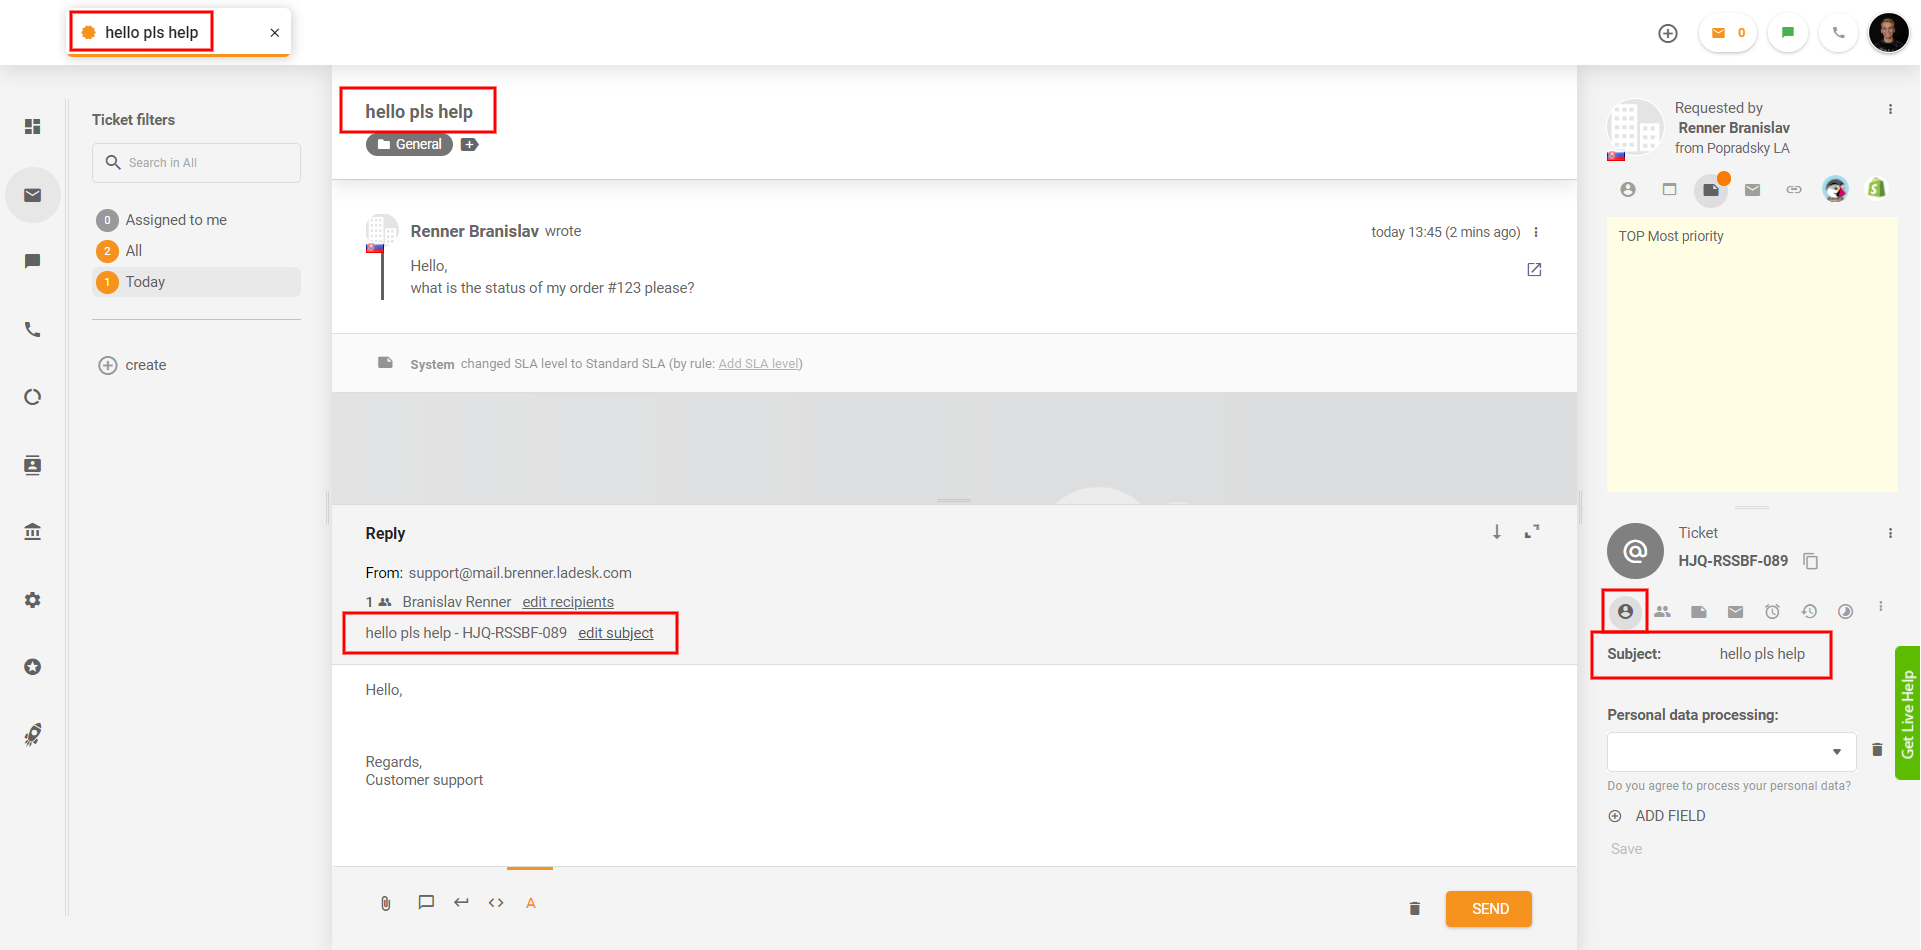Image resolution: width=1921 pixels, height=950 pixels.
Task: Open Configuration gear in left sidebar
Action: 33,600
